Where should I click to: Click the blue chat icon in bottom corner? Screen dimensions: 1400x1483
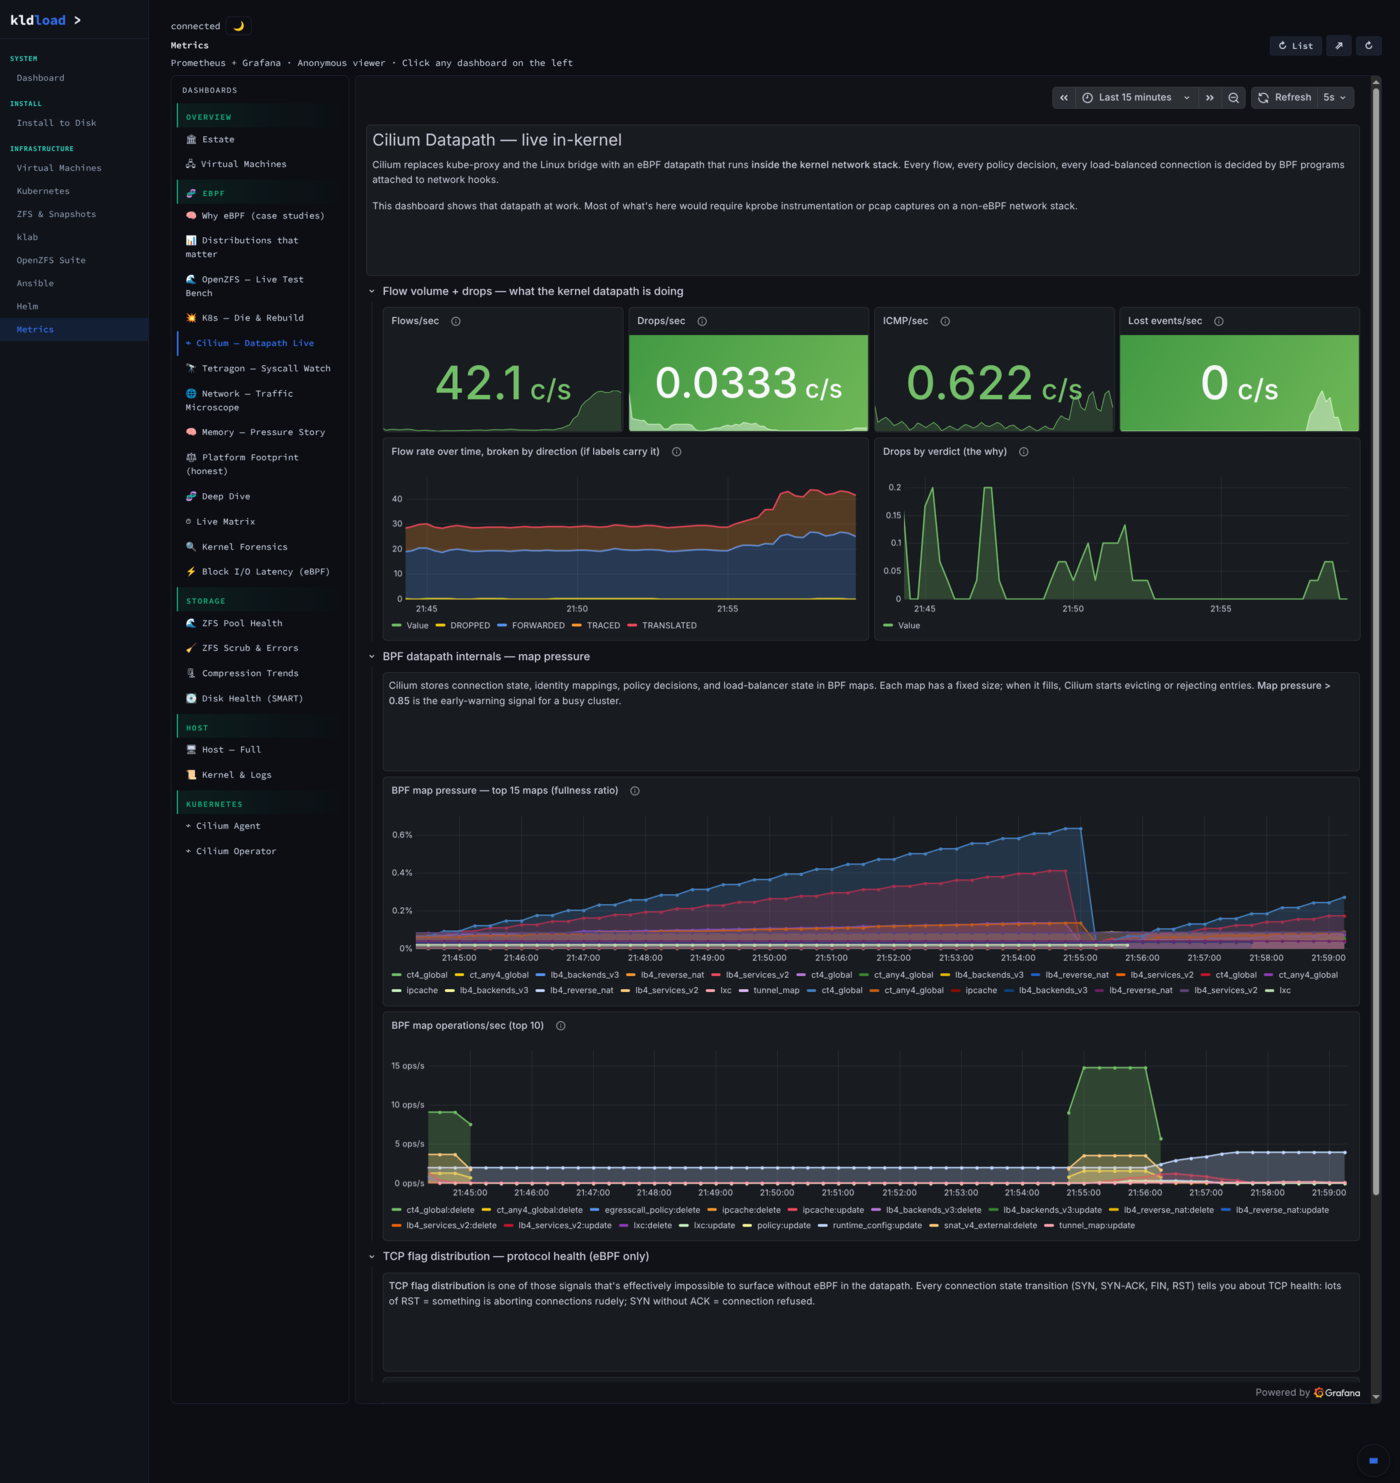coord(1373,1461)
